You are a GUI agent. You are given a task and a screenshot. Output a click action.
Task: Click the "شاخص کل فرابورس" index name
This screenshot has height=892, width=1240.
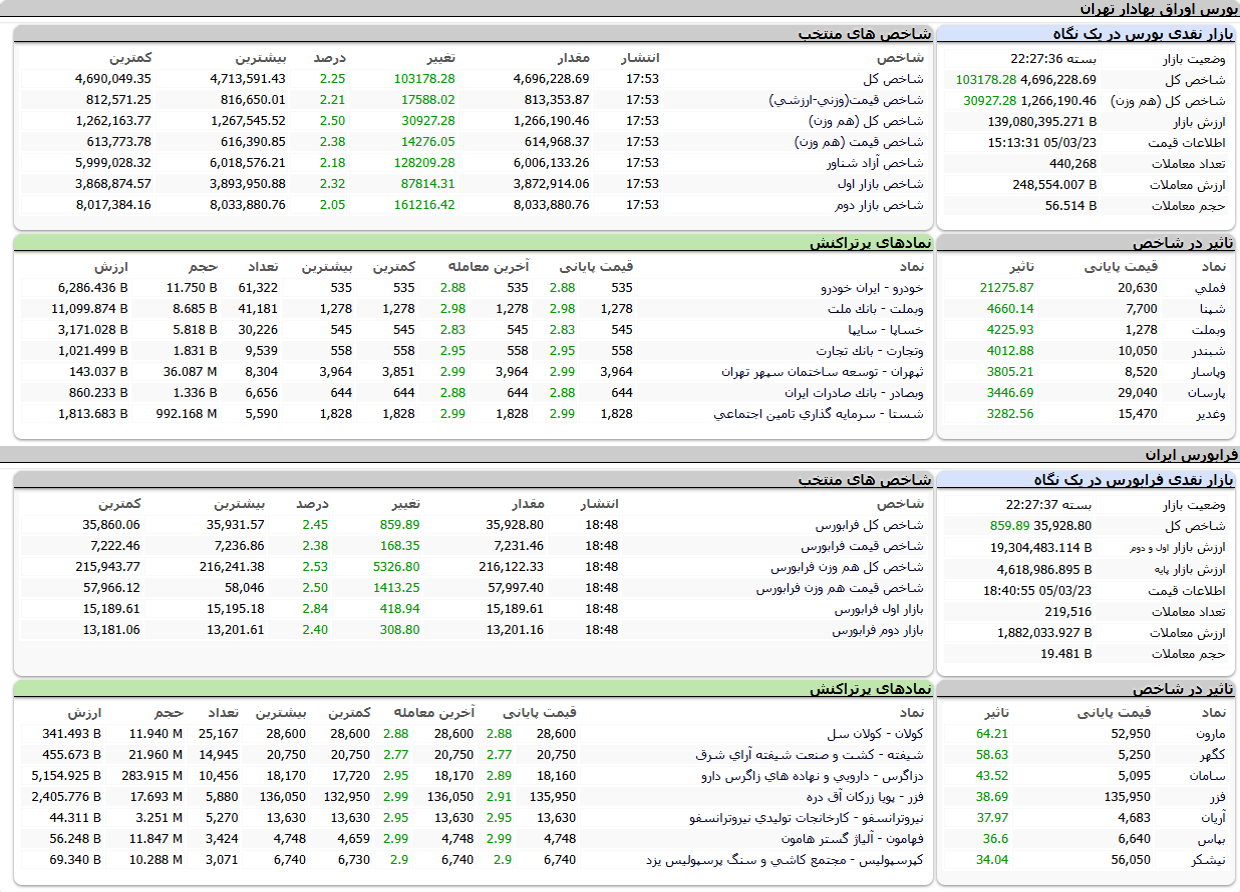pyautogui.click(x=870, y=525)
